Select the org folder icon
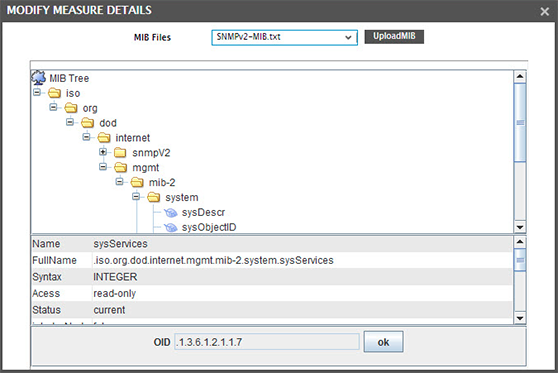 [x=71, y=108]
